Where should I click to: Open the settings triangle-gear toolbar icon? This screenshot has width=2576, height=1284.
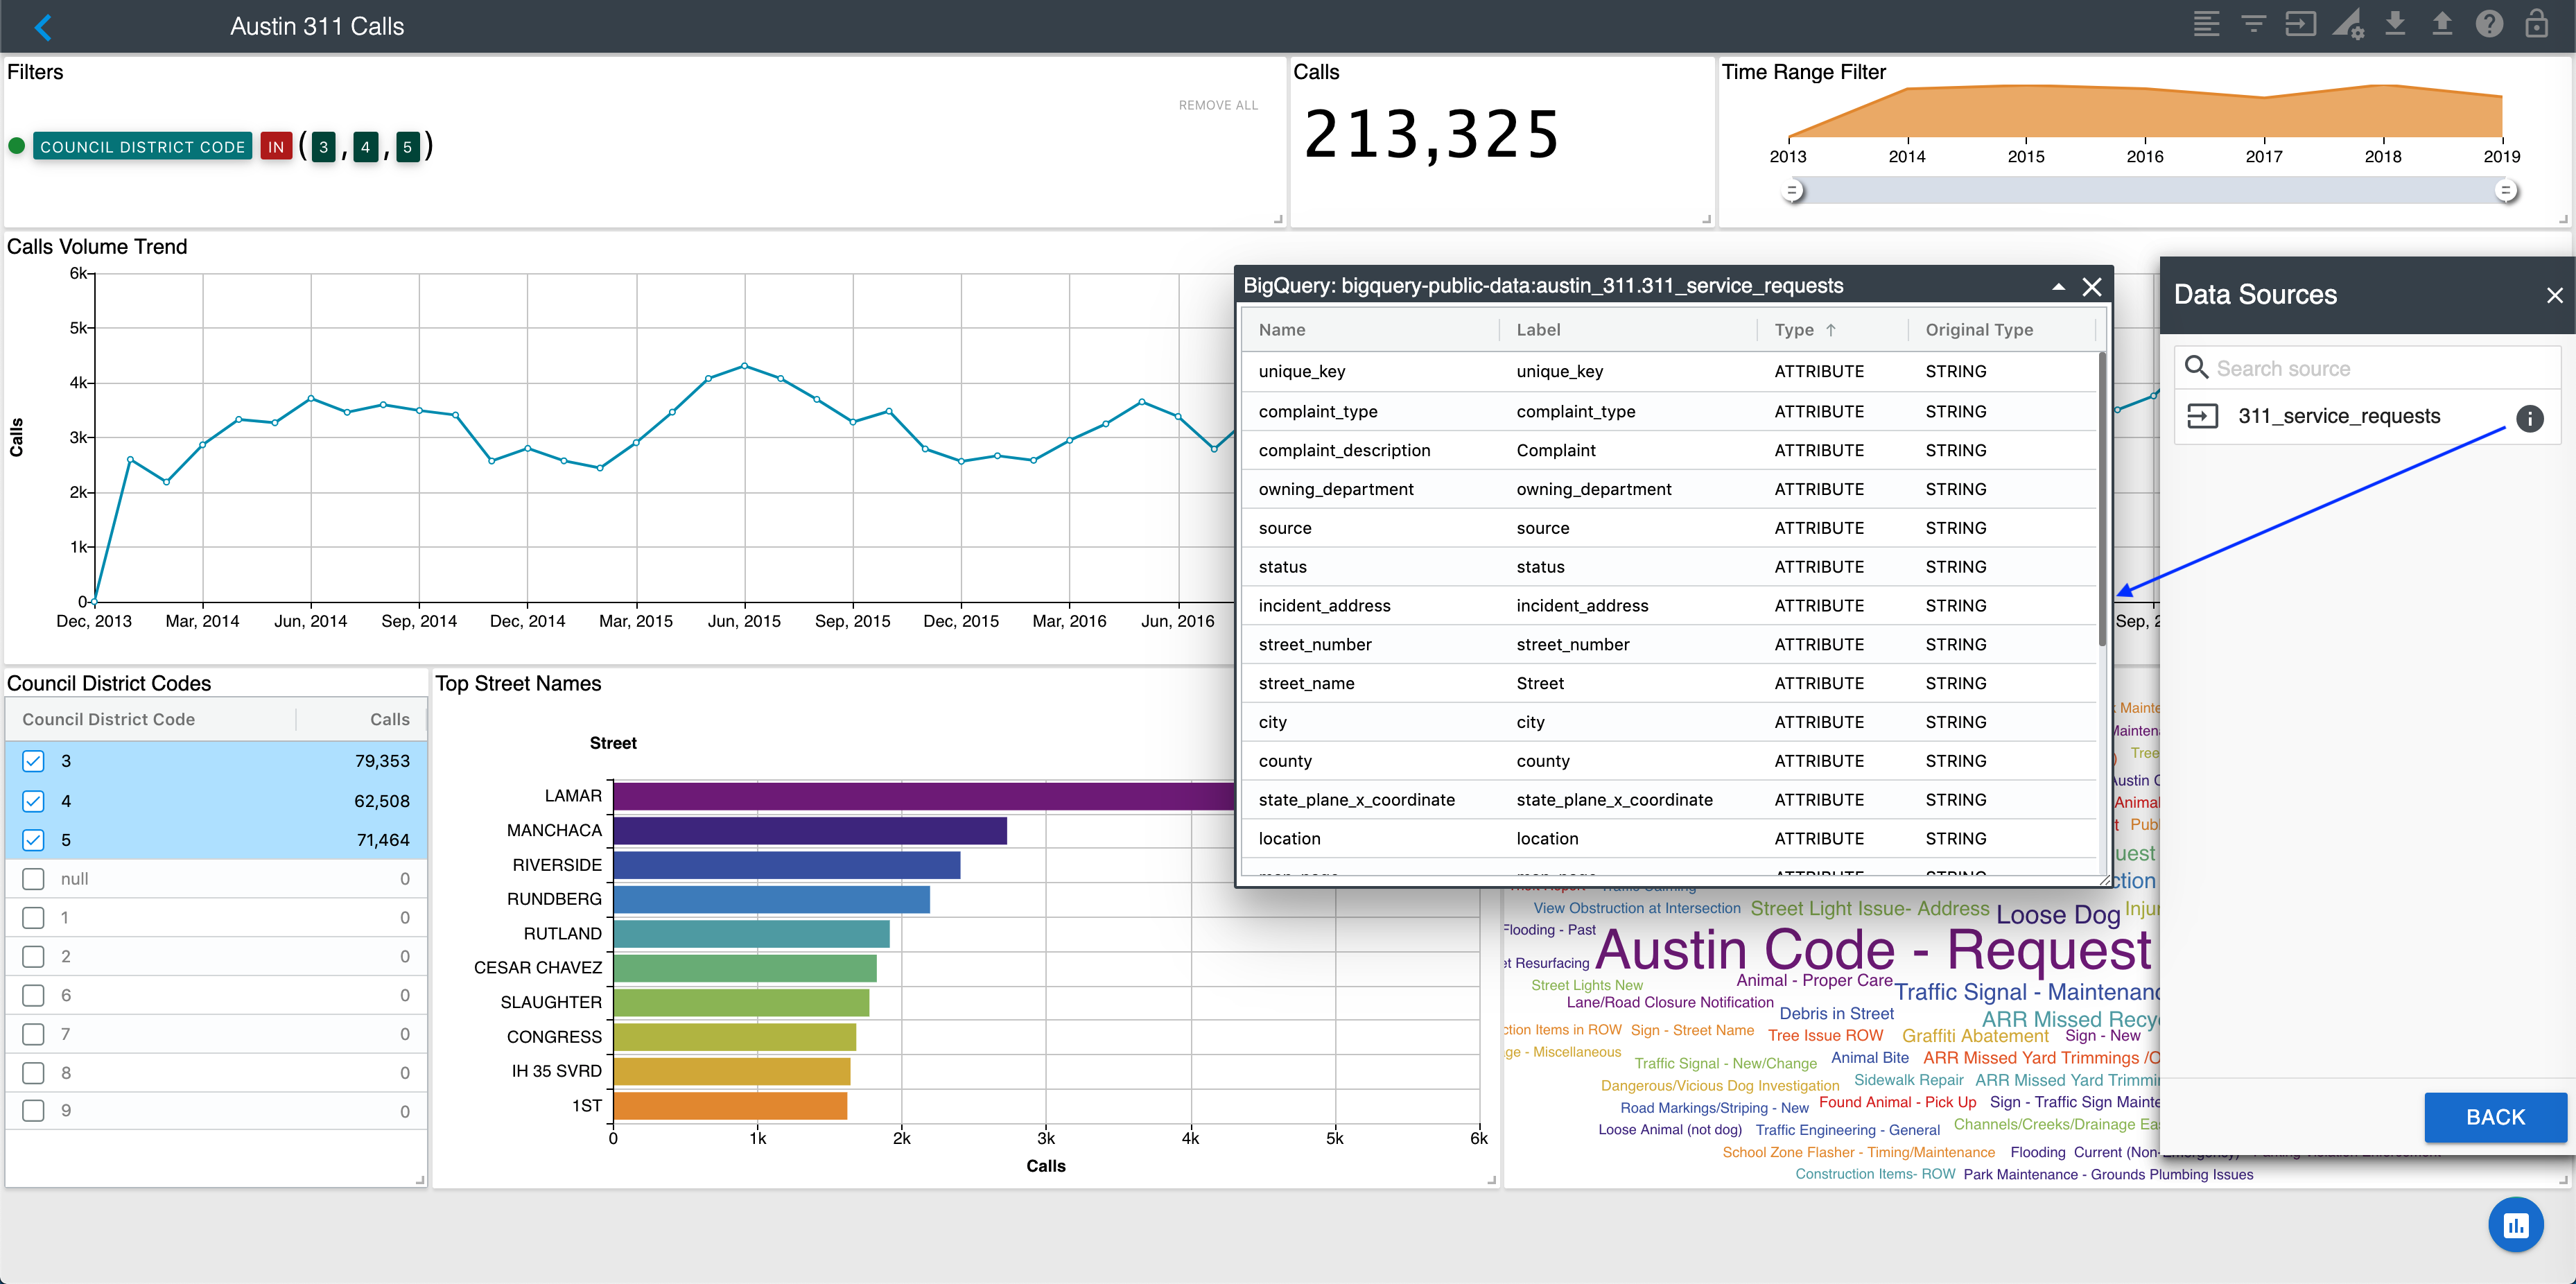[x=2348, y=24]
